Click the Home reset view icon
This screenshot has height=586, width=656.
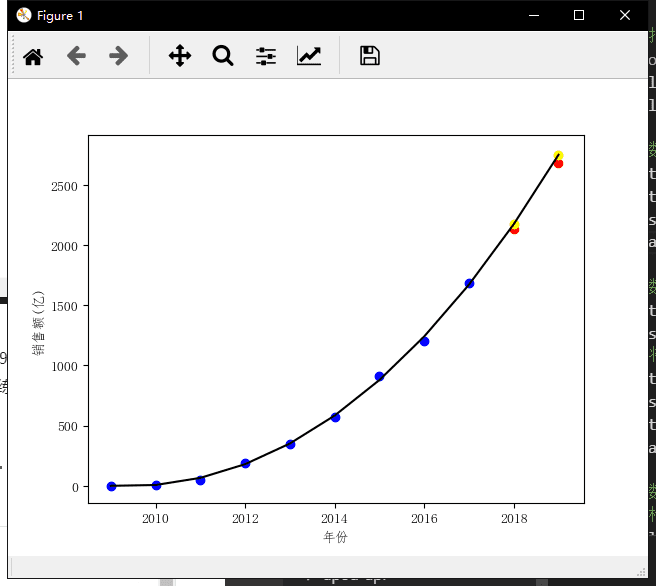tap(33, 56)
